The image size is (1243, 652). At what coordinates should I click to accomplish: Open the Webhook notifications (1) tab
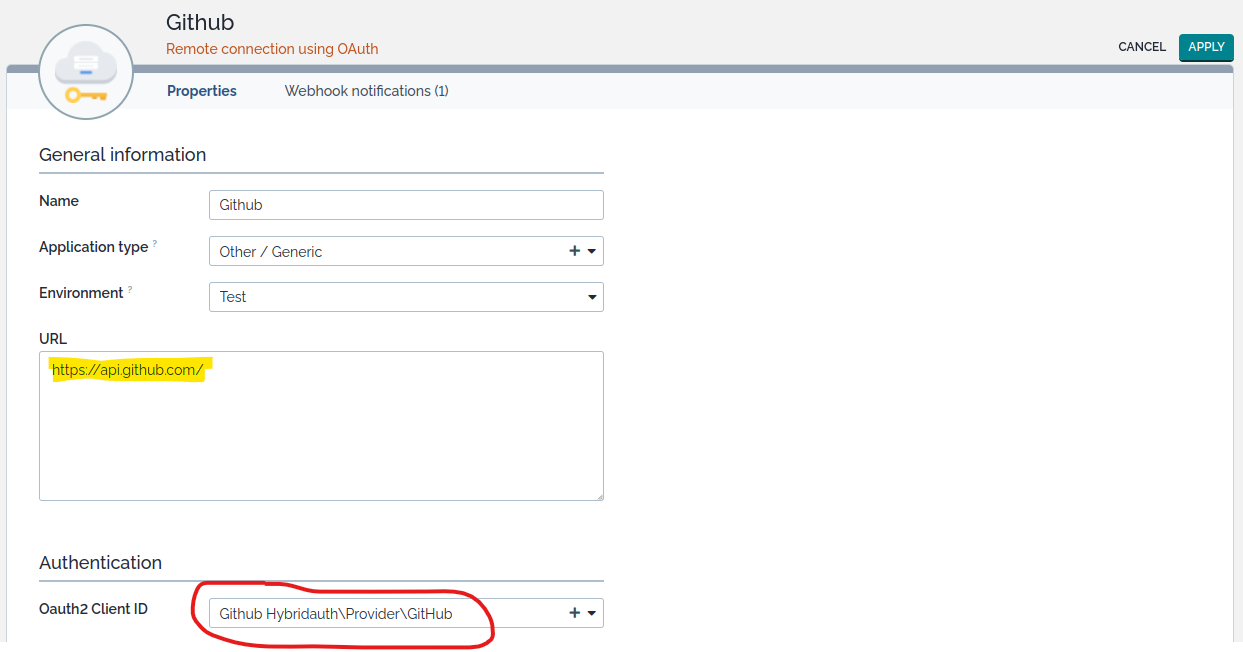click(x=366, y=91)
